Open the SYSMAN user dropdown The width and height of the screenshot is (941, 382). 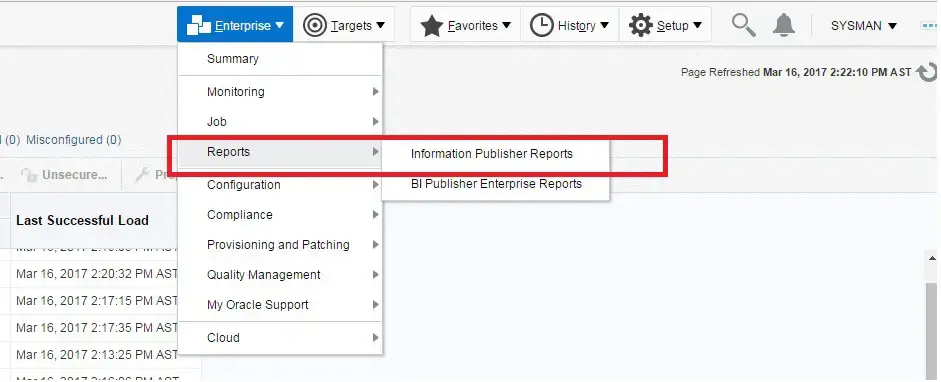(x=864, y=26)
